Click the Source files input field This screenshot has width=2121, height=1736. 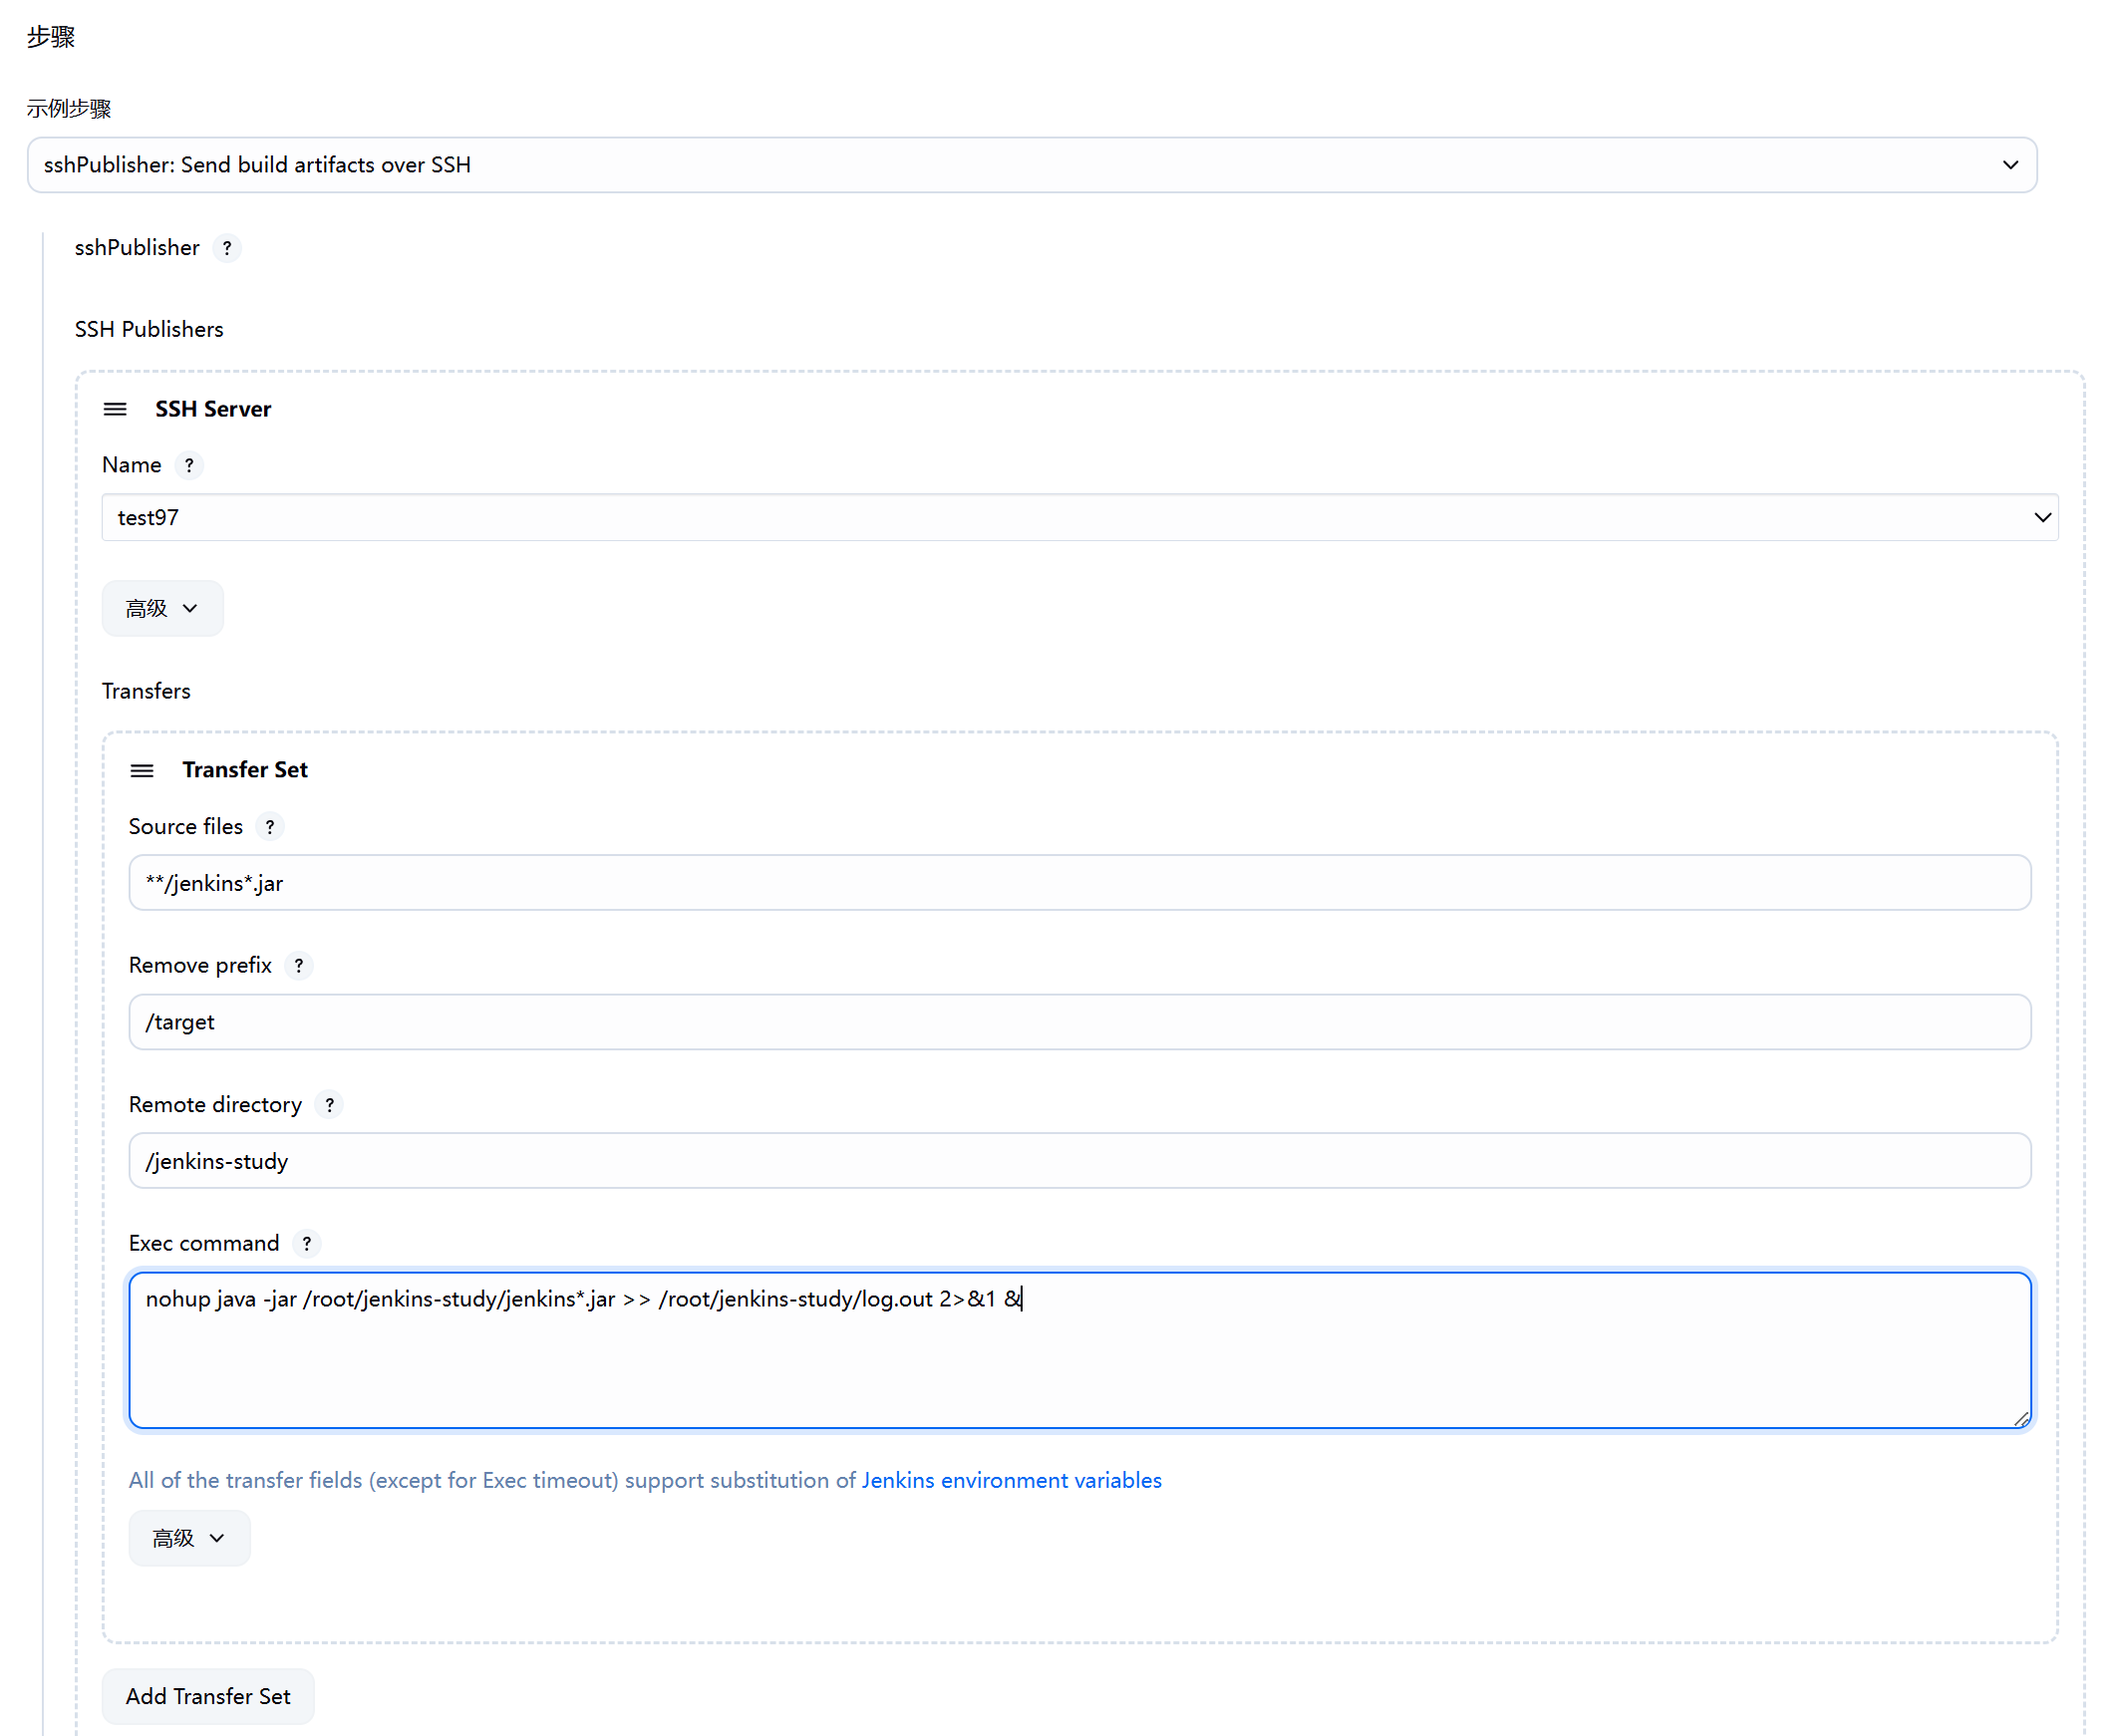pyautogui.click(x=1079, y=883)
